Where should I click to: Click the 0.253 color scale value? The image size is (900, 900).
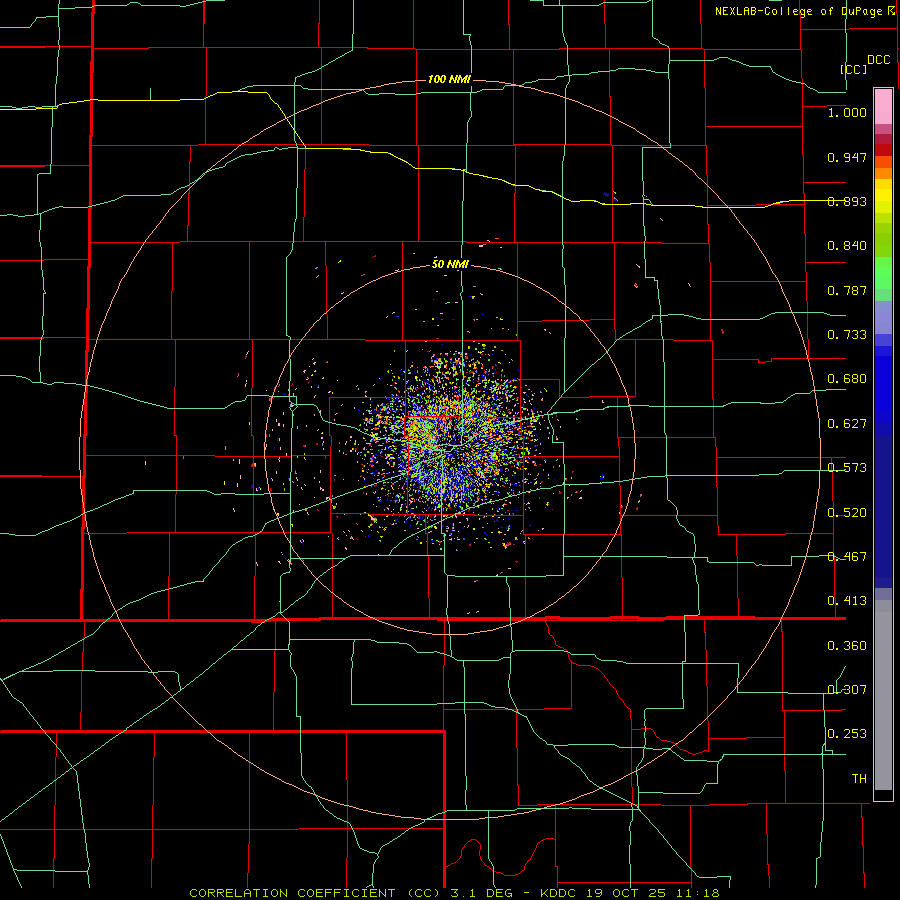click(847, 734)
